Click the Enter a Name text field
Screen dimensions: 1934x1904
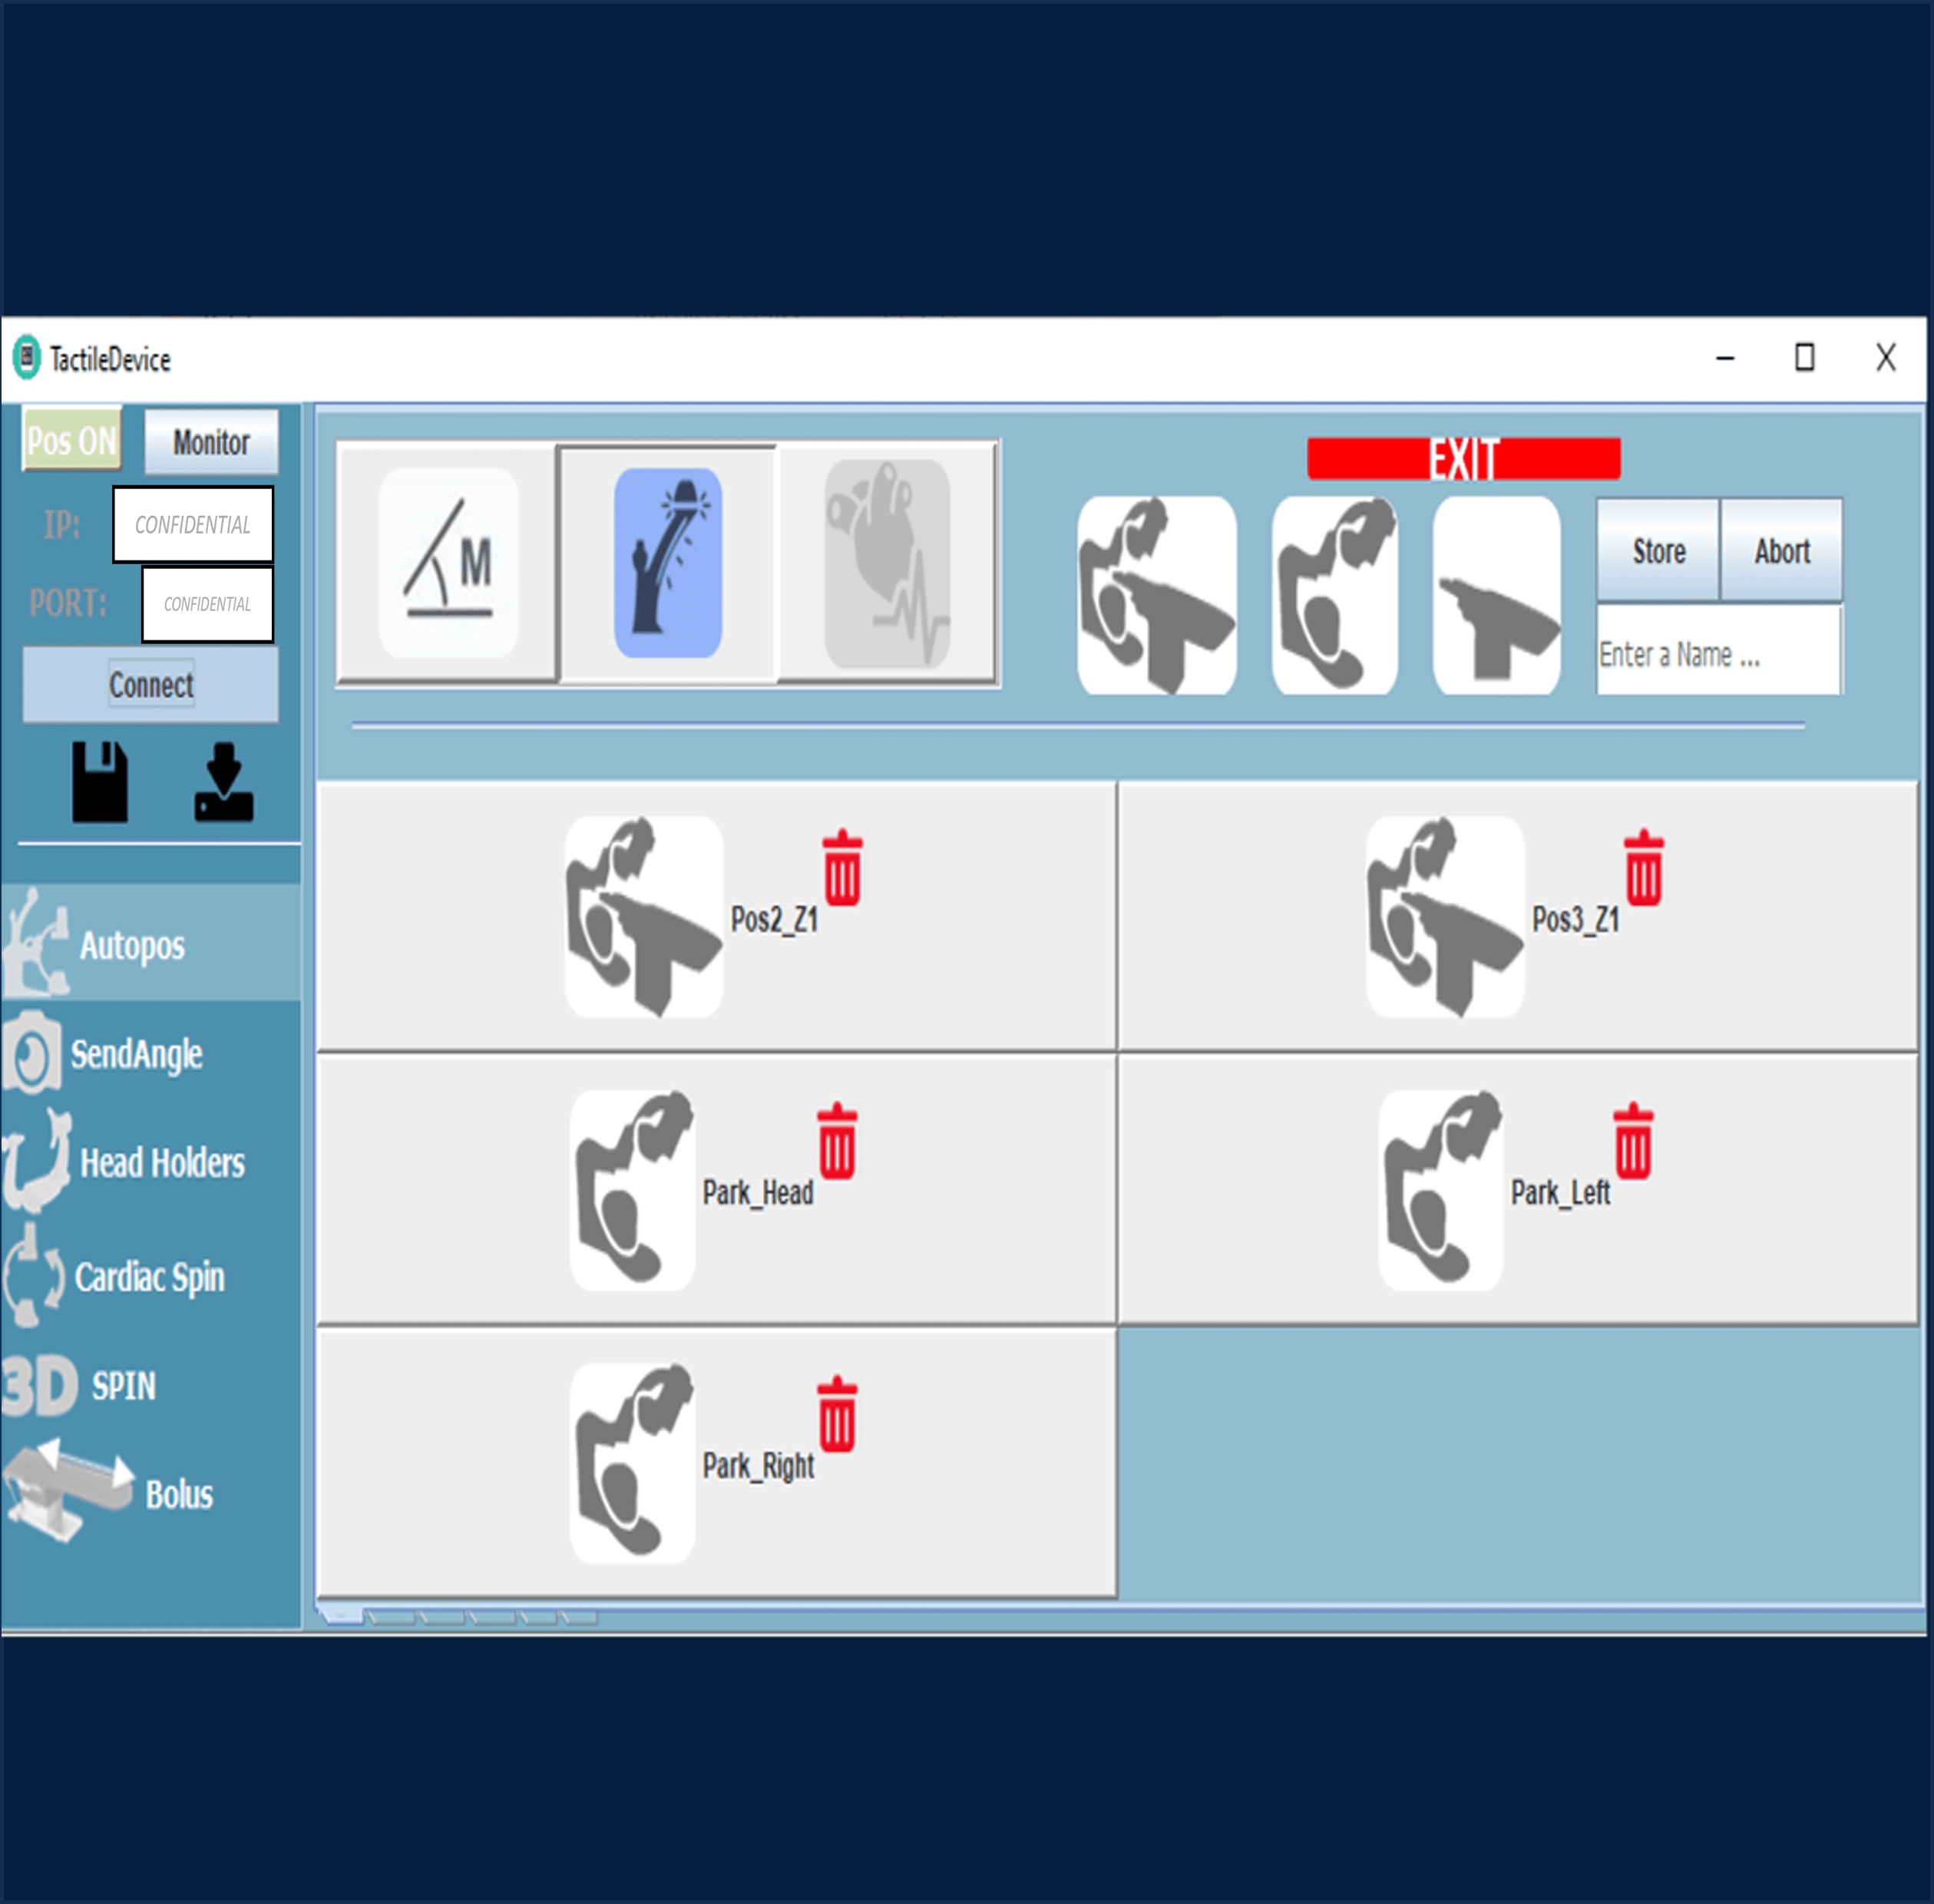pyautogui.click(x=1717, y=654)
